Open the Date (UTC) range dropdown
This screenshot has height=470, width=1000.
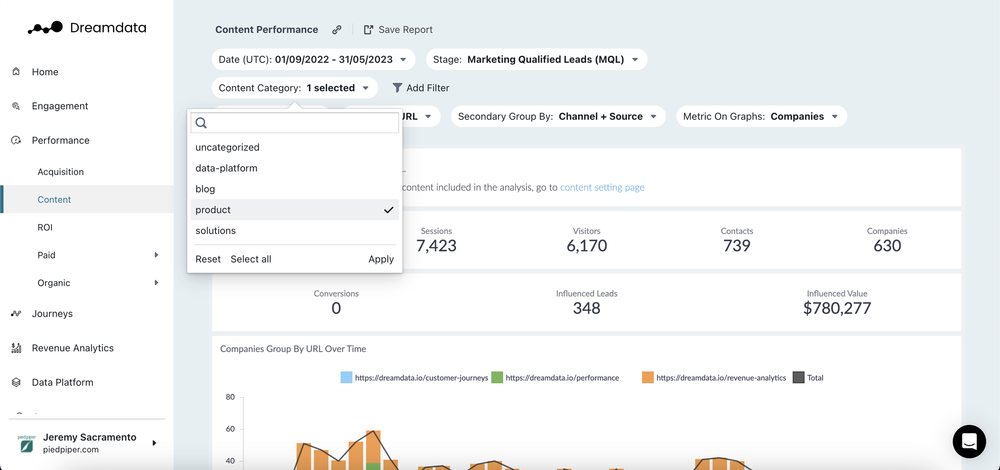pos(313,59)
